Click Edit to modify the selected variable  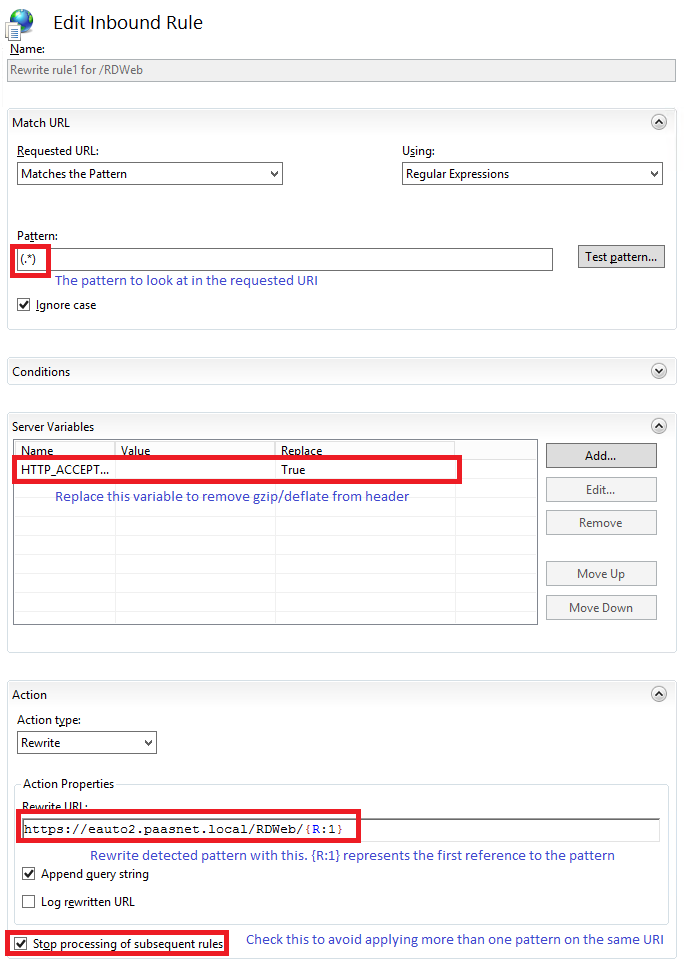click(600, 489)
